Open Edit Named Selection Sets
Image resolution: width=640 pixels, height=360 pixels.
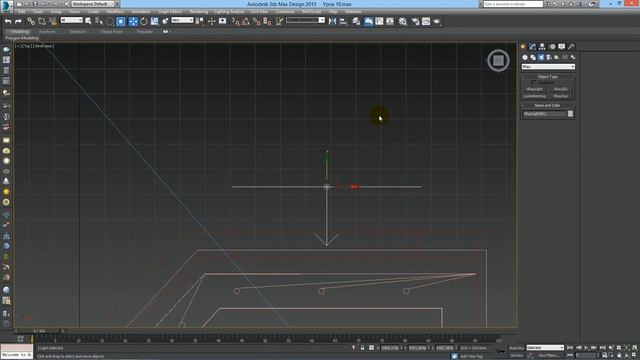(279, 21)
